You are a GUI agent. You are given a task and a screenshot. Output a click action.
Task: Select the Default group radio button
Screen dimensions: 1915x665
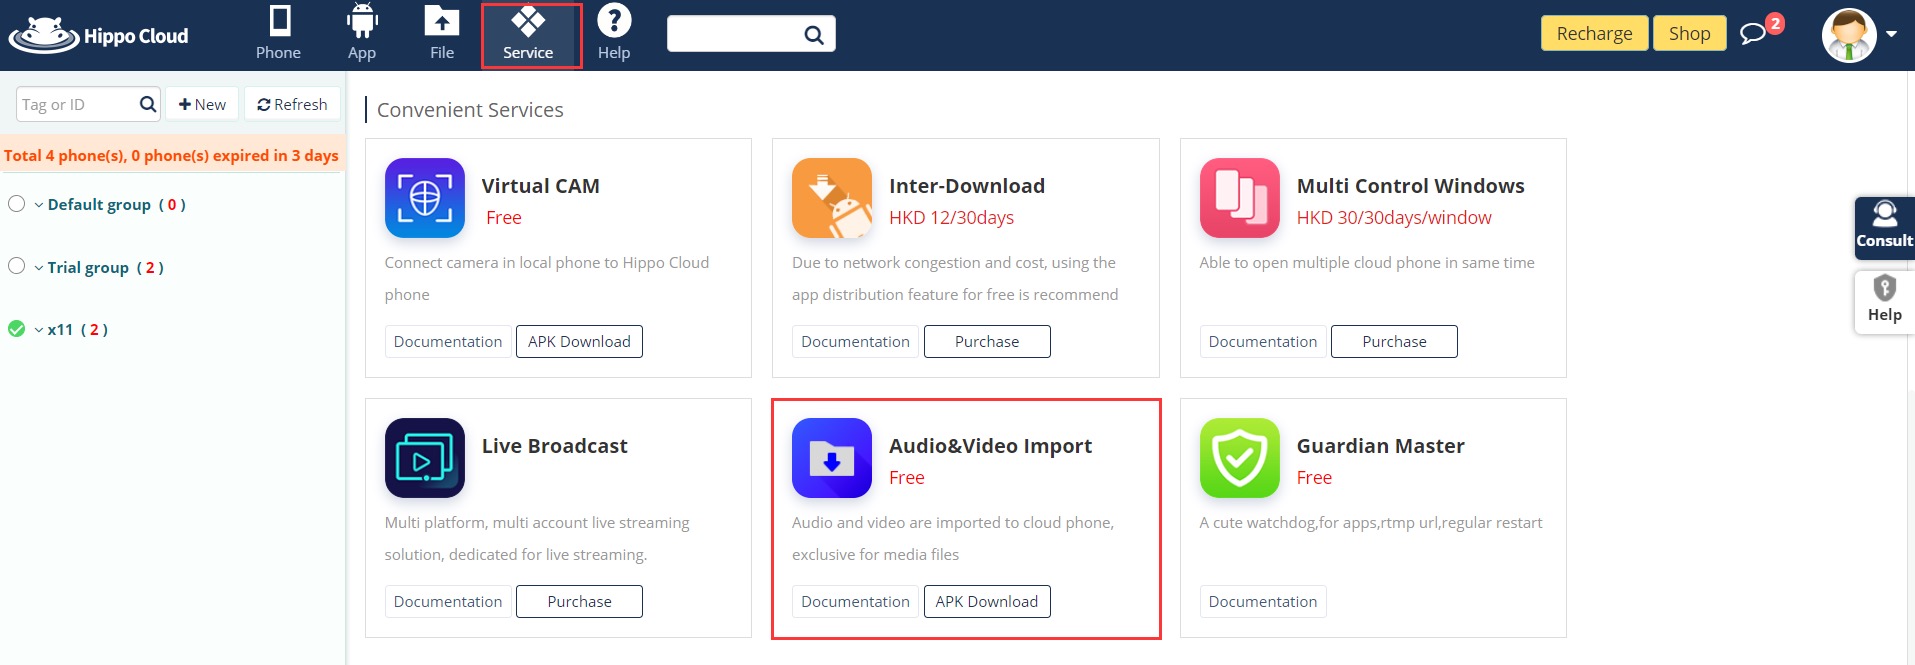point(17,204)
